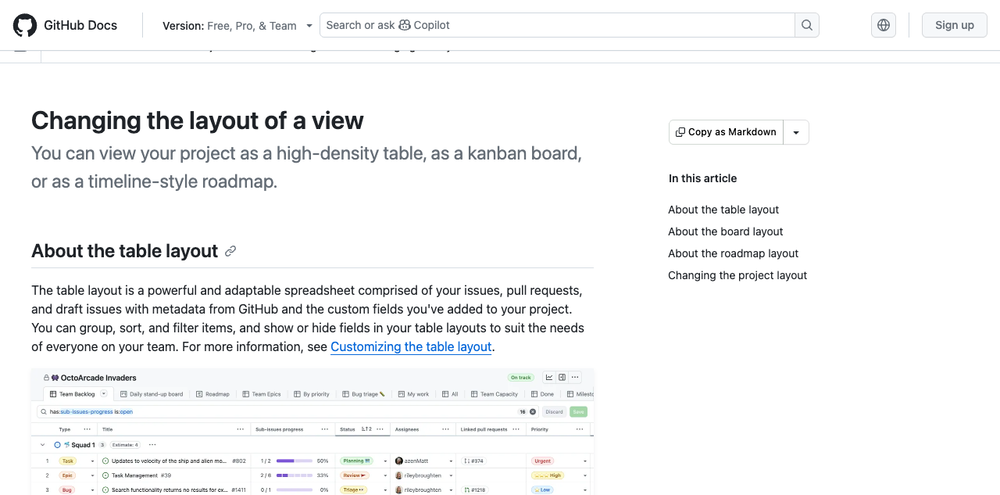Jump to Changing the project layout section
Image resolution: width=1000 pixels, height=495 pixels.
[737, 276]
